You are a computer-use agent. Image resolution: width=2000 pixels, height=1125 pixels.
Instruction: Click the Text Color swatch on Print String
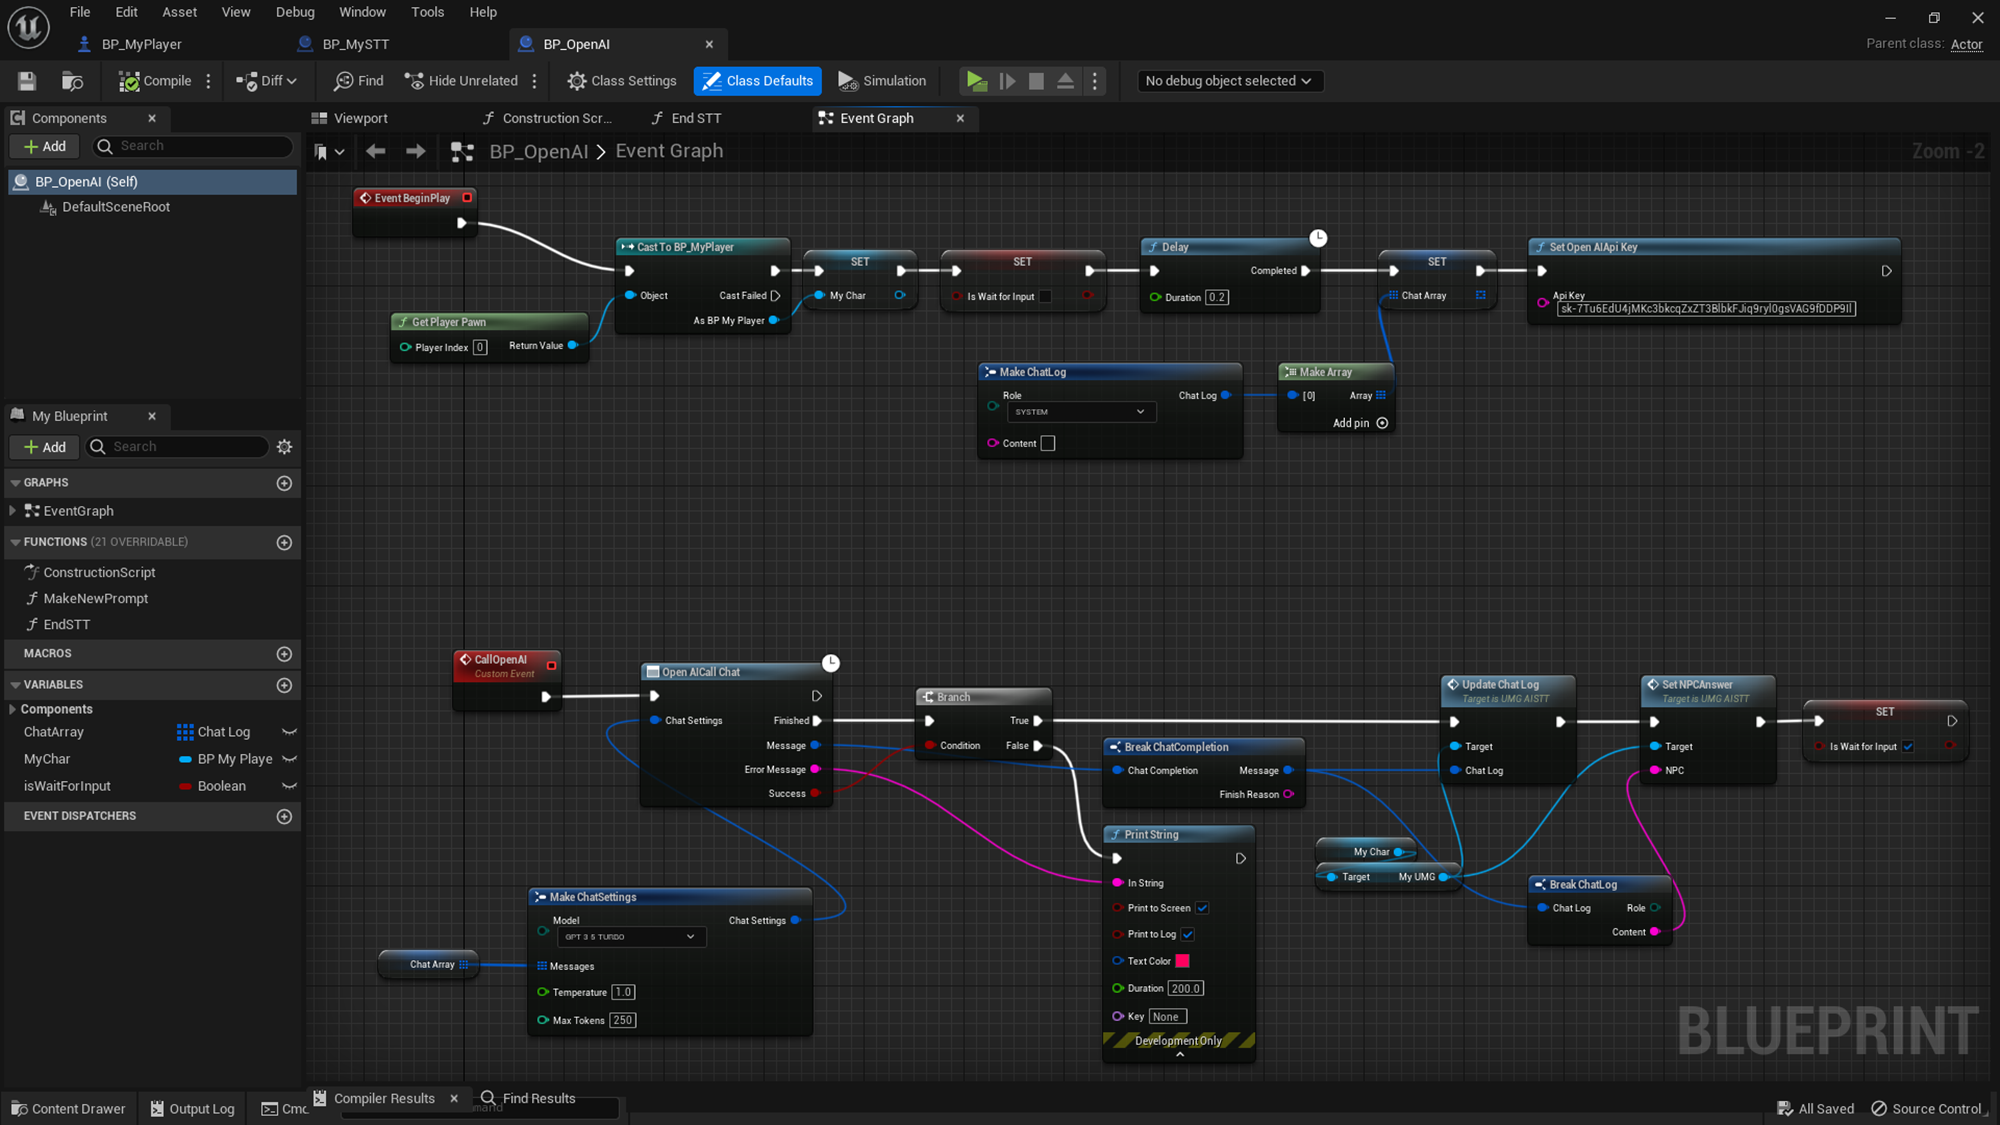click(x=1183, y=961)
